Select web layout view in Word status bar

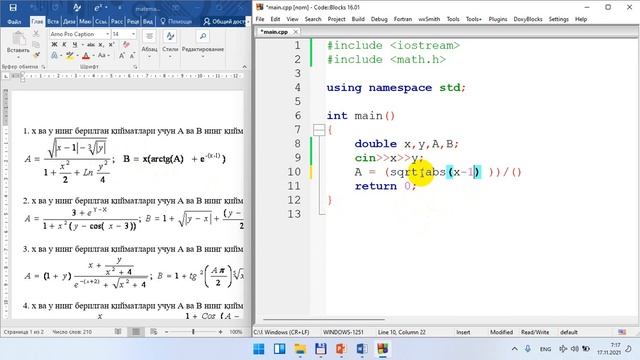click(x=153, y=332)
